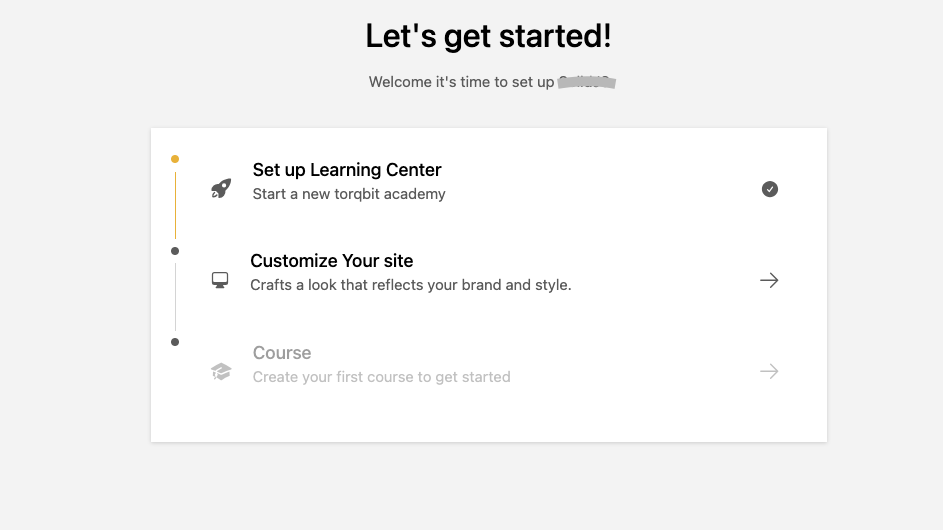Click the orange progress line between steps
The width and height of the screenshot is (943, 530).
point(175,205)
